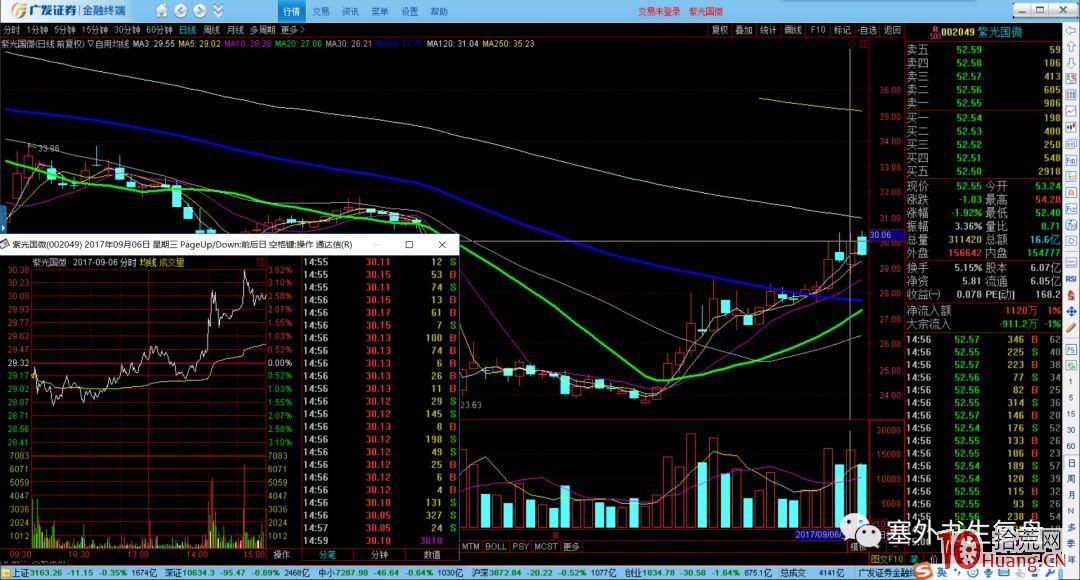This screenshot has height=580, width=1080.
Task: Open the 设置 (Settings) menu
Action: click(410, 12)
